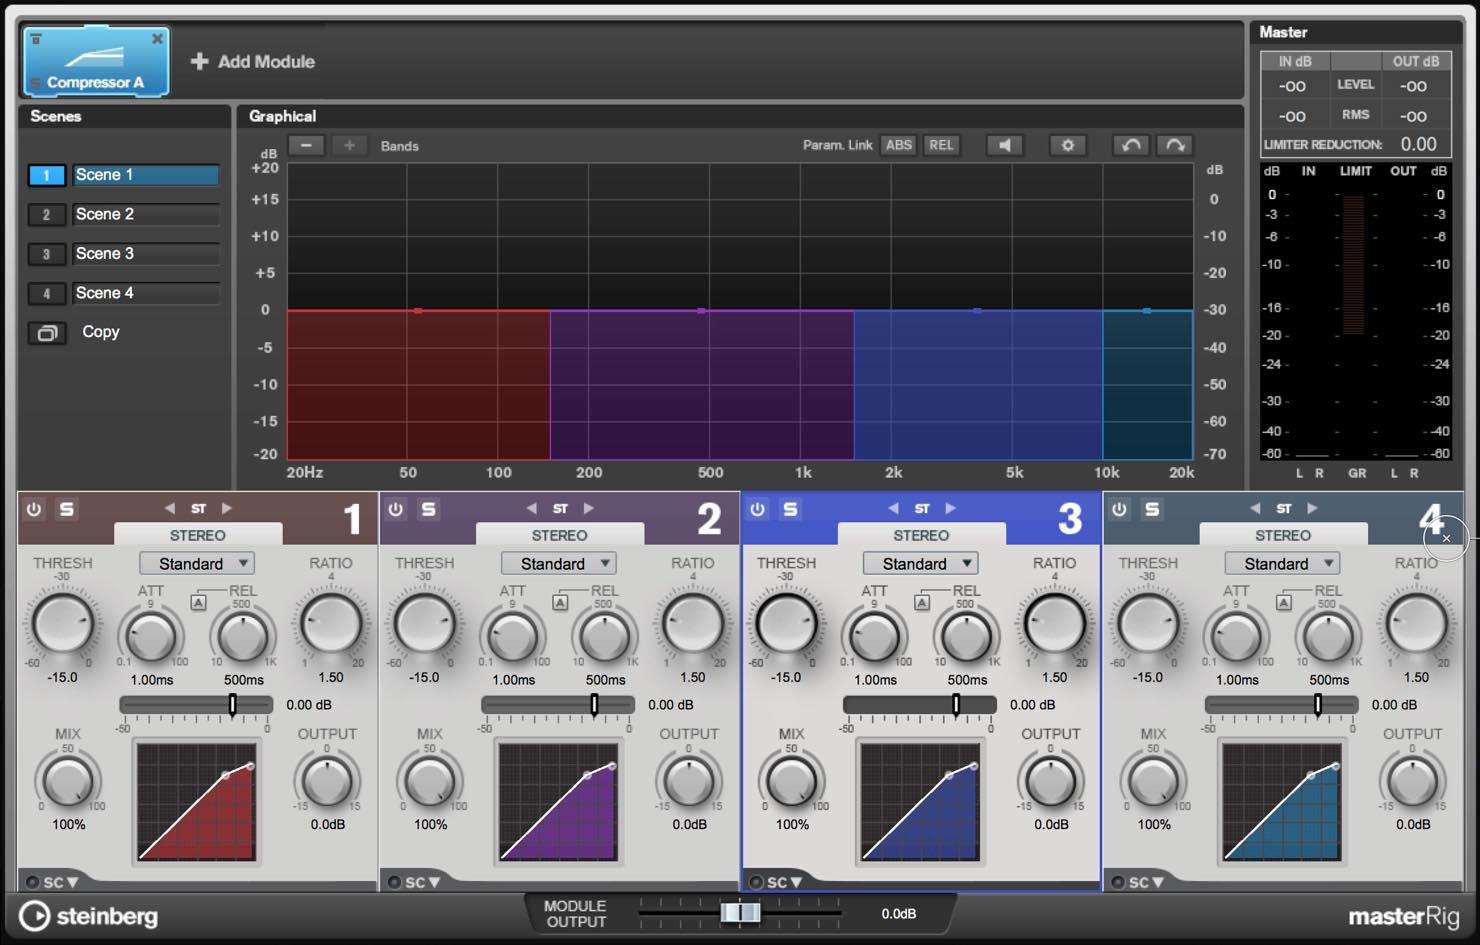Solo band 2 with the S button

pyautogui.click(x=429, y=509)
